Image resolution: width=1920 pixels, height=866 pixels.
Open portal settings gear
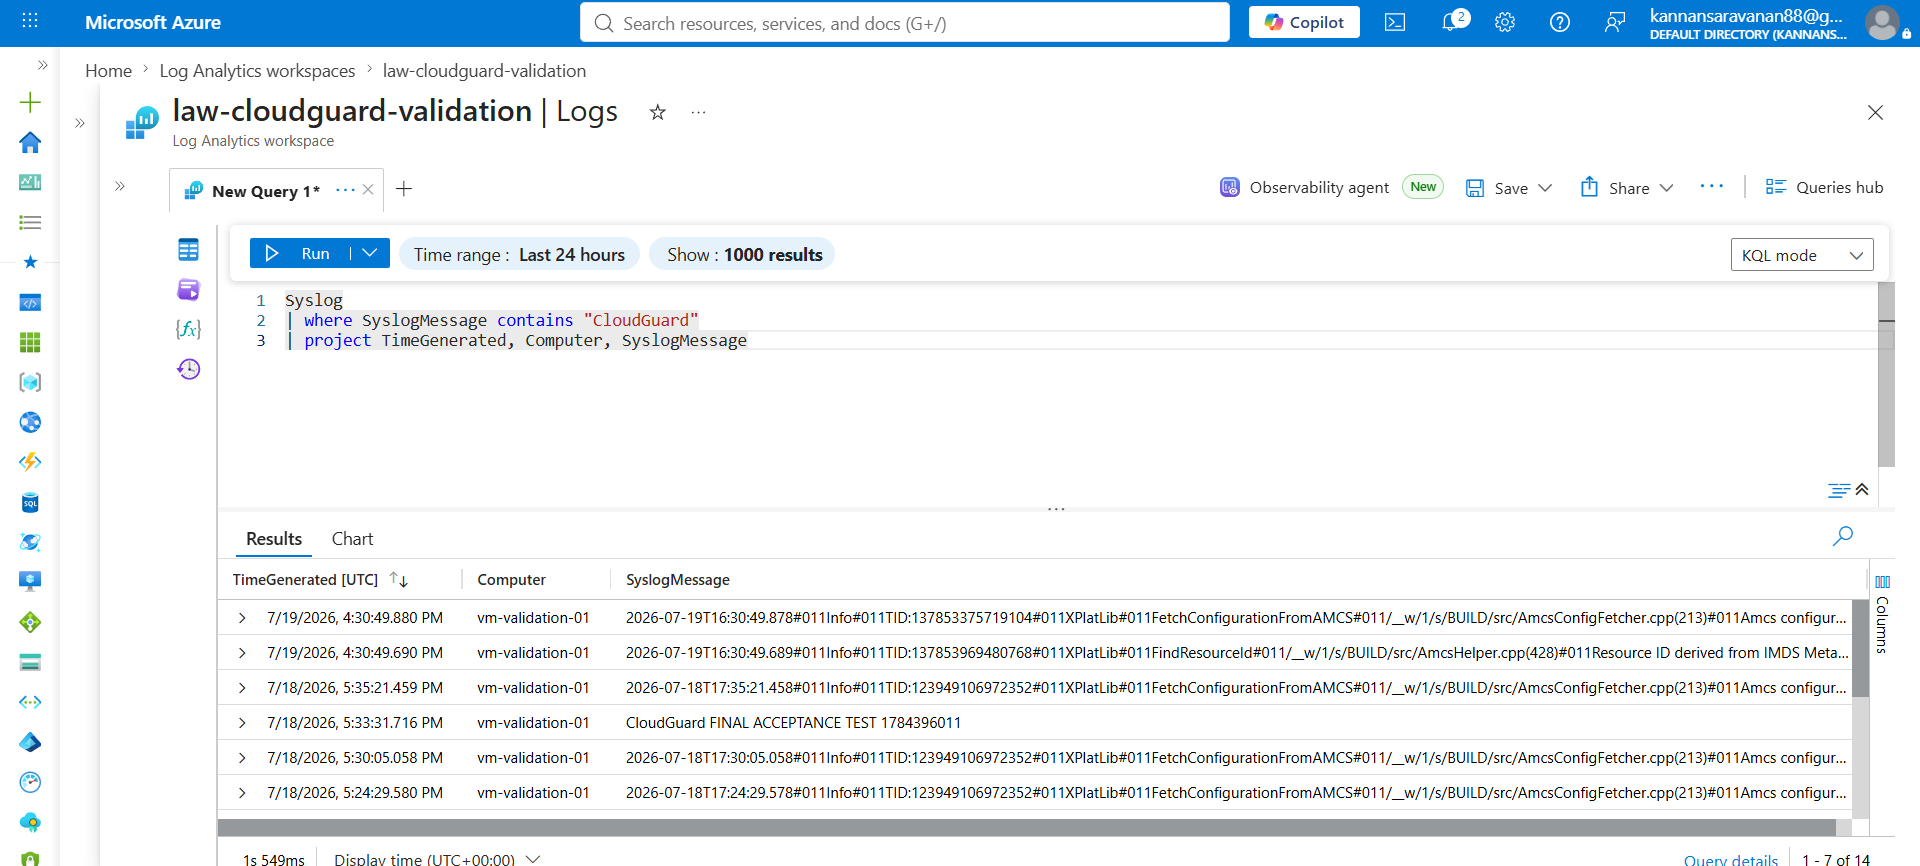tap(1505, 22)
